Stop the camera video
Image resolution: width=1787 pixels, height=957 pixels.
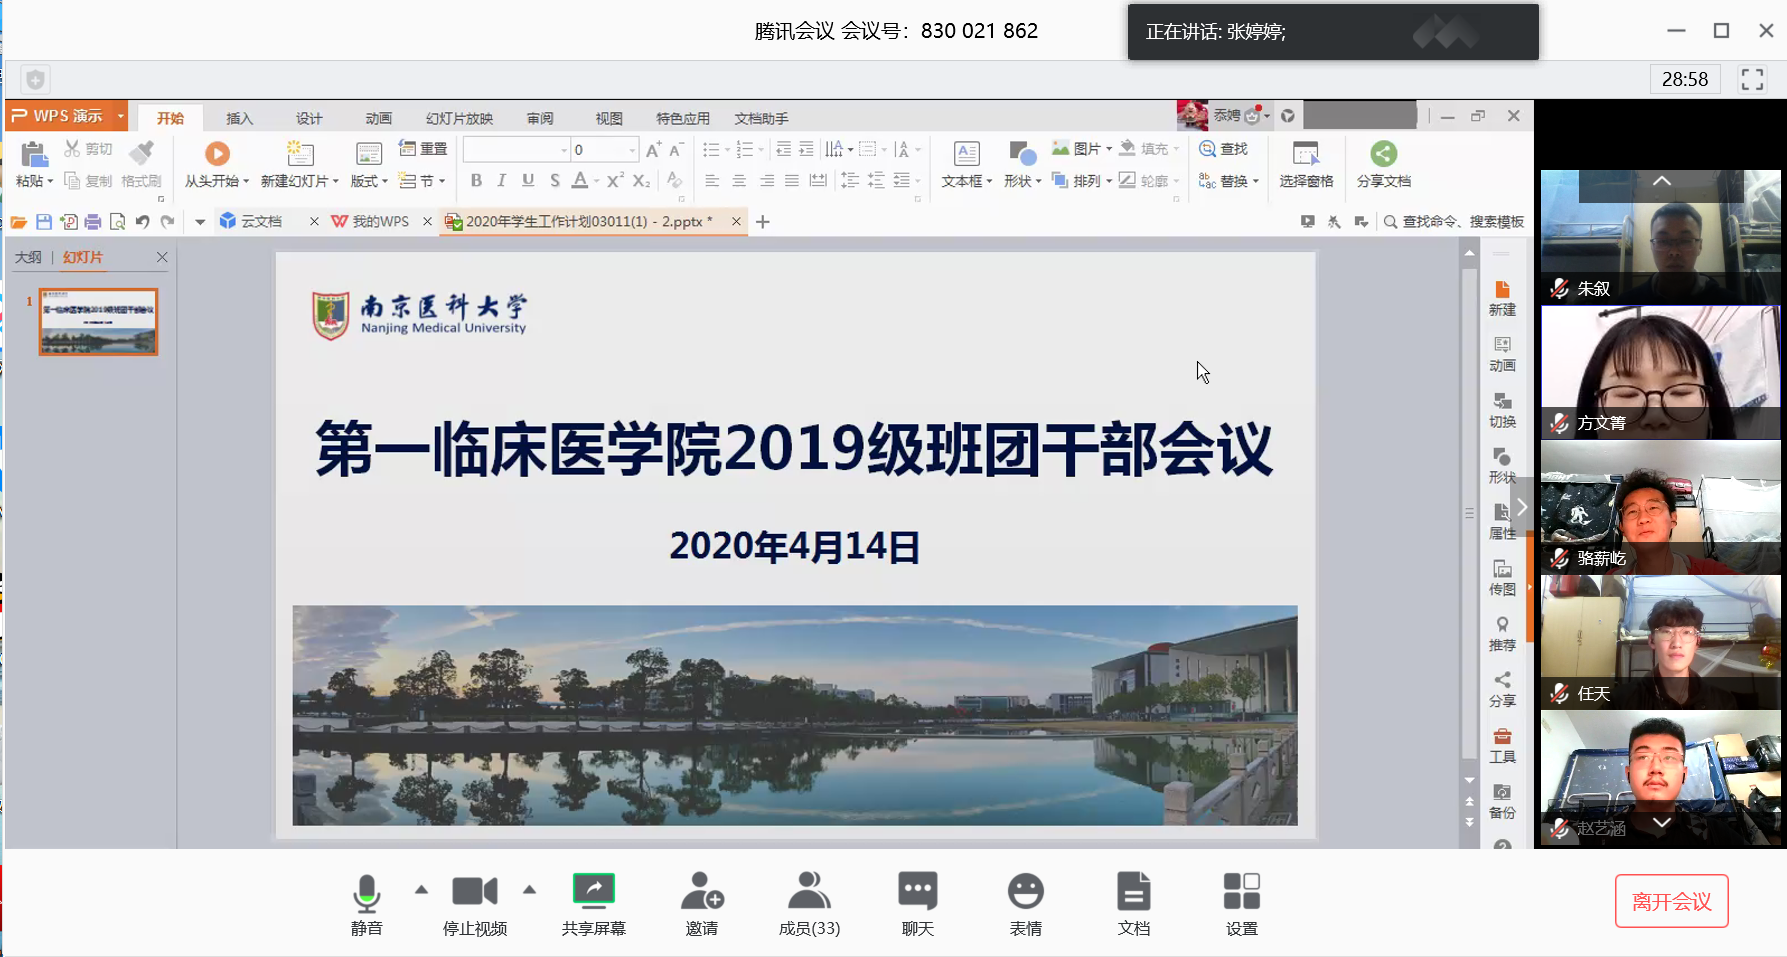[x=474, y=891]
